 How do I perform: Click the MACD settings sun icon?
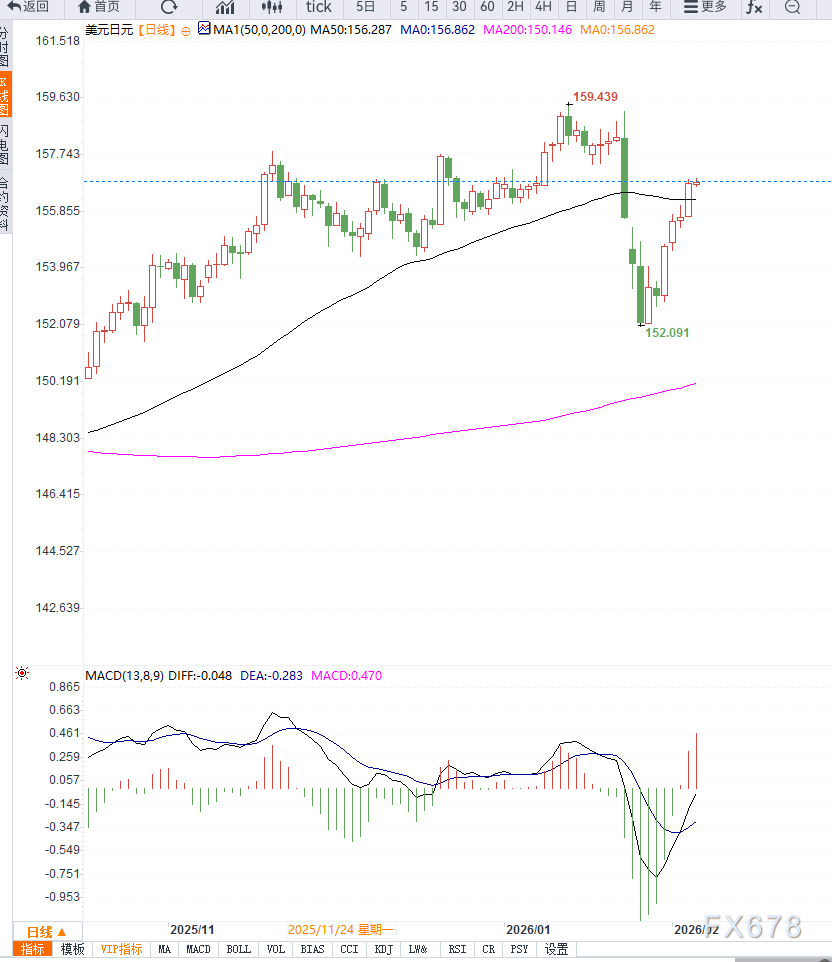click(x=22, y=675)
